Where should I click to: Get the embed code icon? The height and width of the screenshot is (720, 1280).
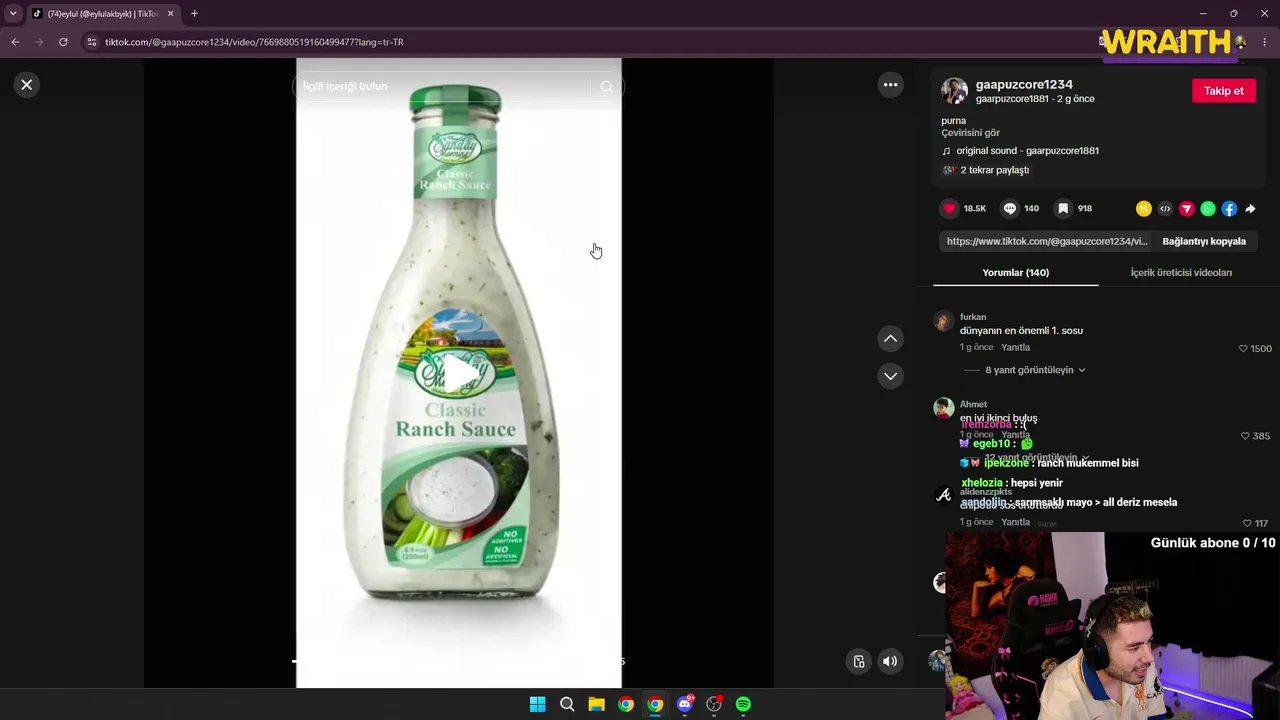tap(1165, 209)
